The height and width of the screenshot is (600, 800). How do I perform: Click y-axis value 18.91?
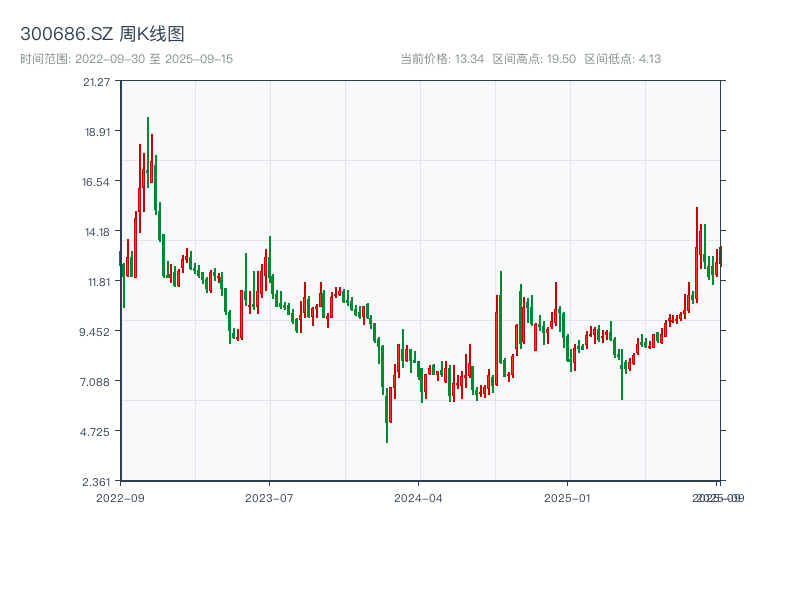click(97, 132)
